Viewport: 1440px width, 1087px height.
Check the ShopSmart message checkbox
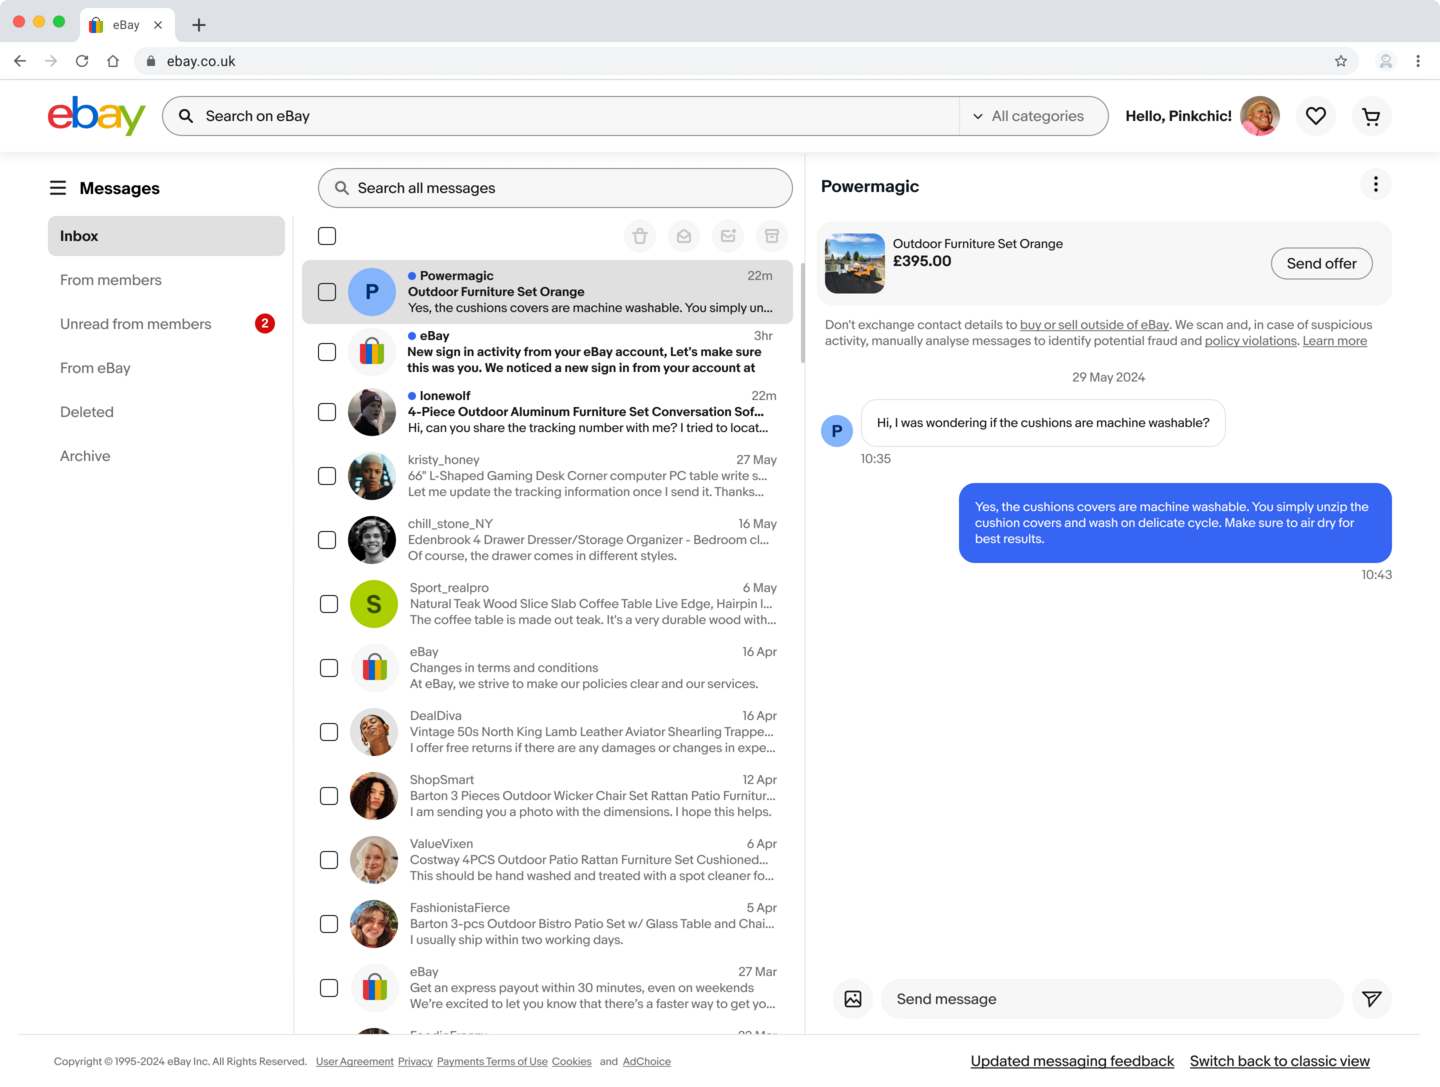329,796
